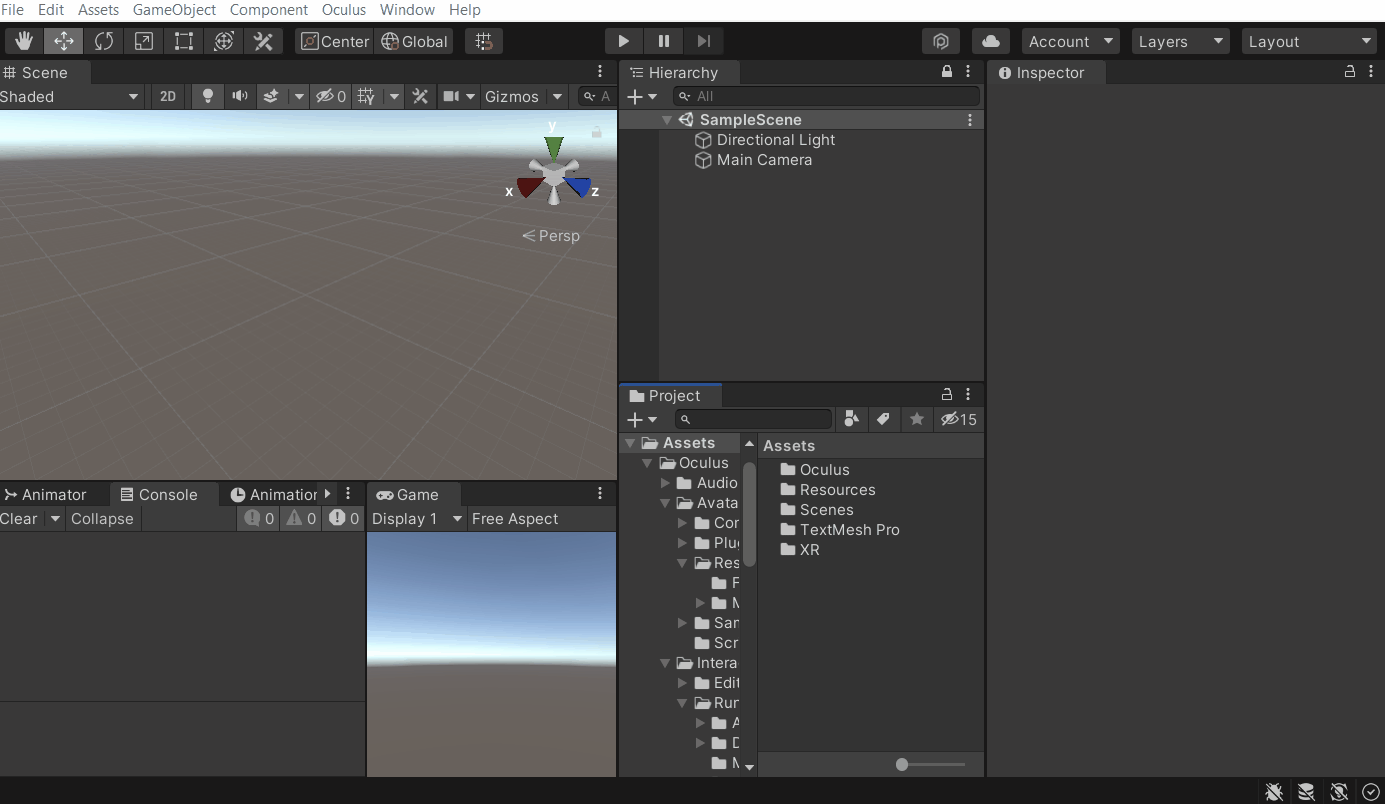Click the Collab service icon

pos(940,41)
